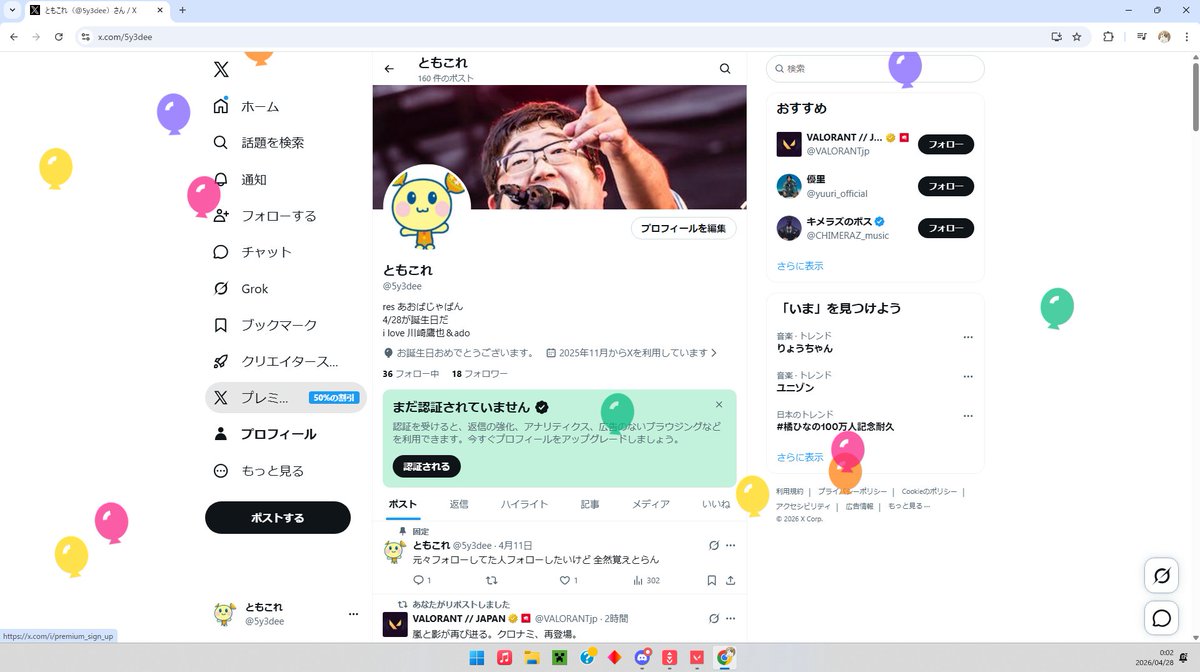
Task: Open プロフィールを編集 to edit the profile
Action: pos(683,228)
